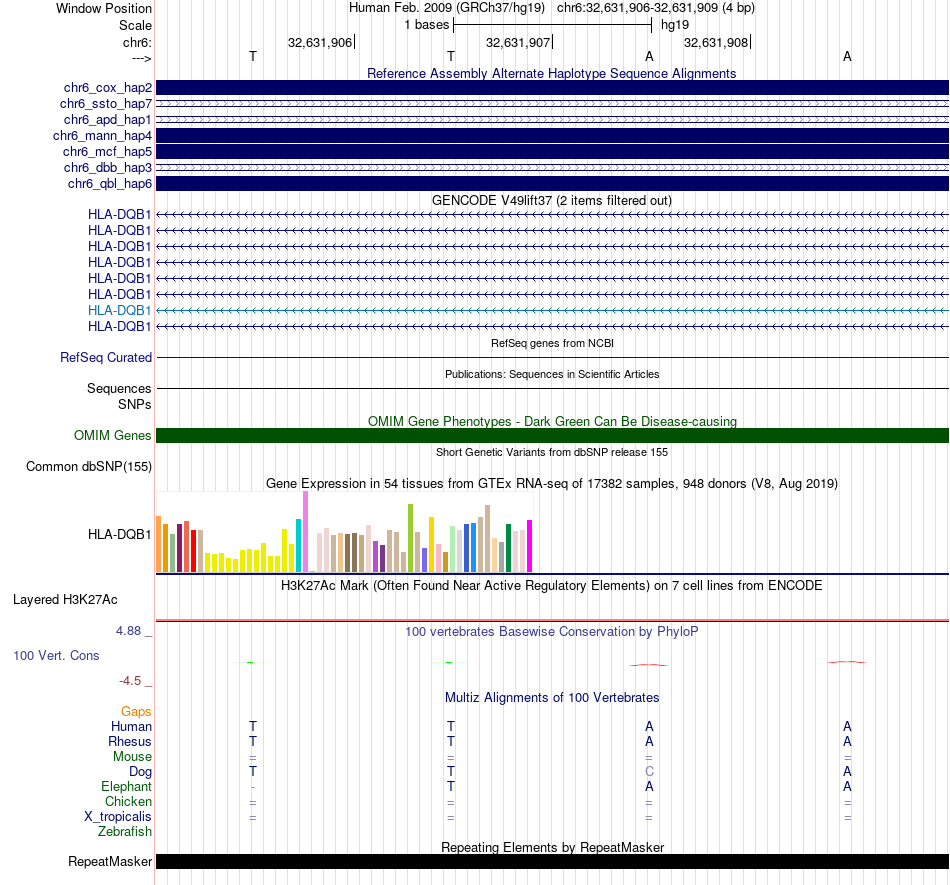Viewport: 950px width, 885px height.
Task: Select the Elephant alignment row label
Action: (x=126, y=786)
